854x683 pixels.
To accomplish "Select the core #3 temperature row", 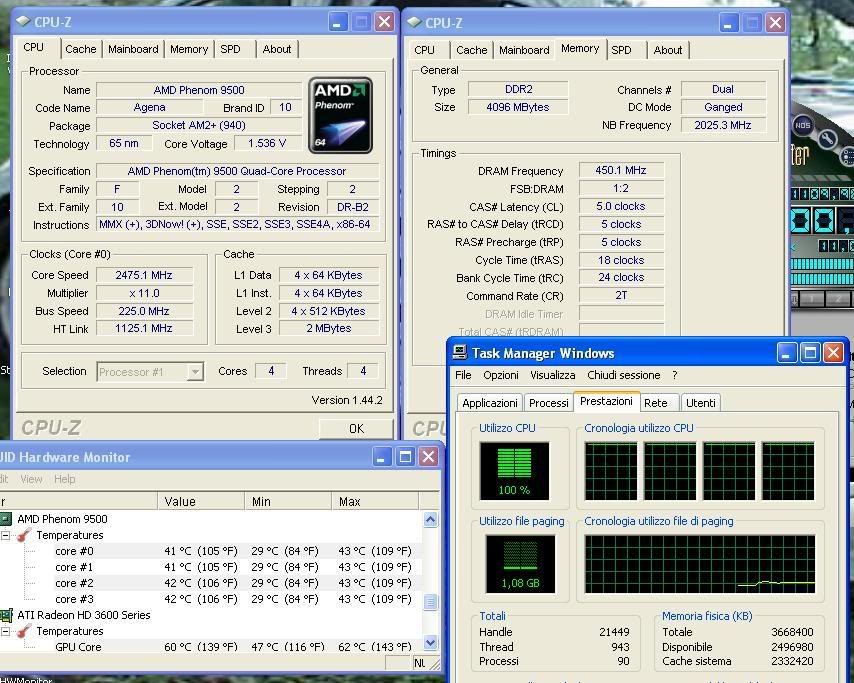I will click(x=211, y=599).
